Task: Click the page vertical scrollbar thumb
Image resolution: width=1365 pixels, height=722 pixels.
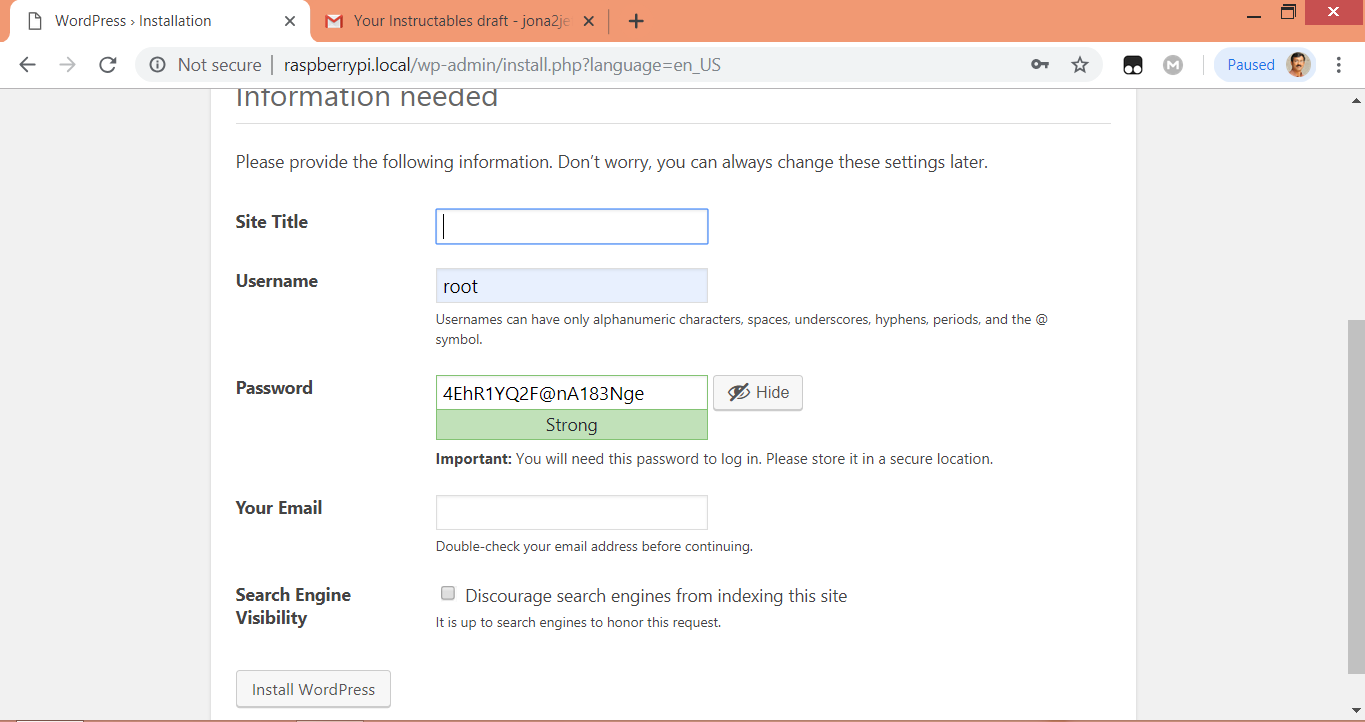Action: pos(1356,495)
